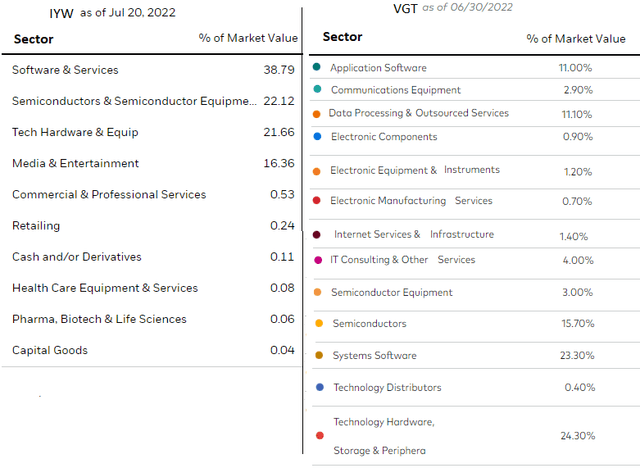
Task: Click the dot next to Communications Equipment
Action: (317, 89)
